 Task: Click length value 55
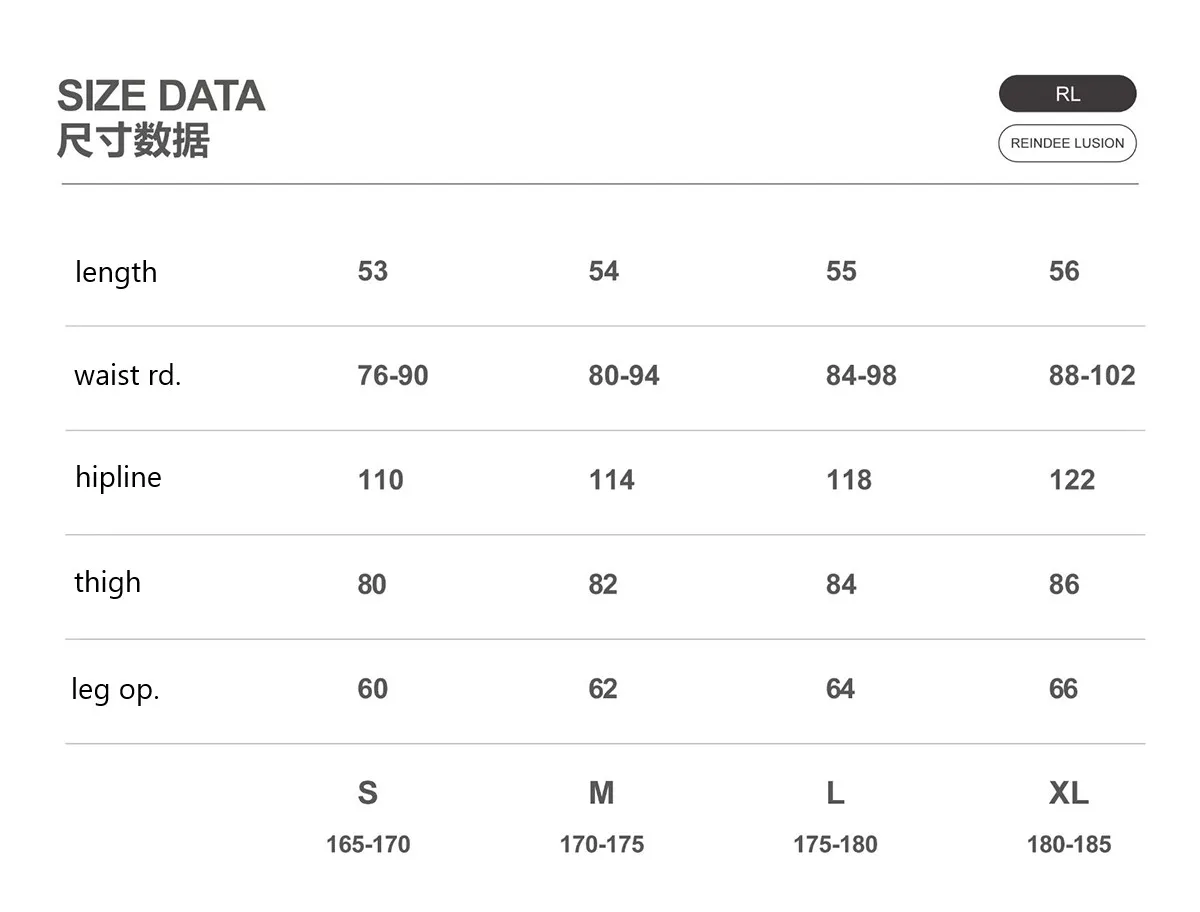click(841, 271)
